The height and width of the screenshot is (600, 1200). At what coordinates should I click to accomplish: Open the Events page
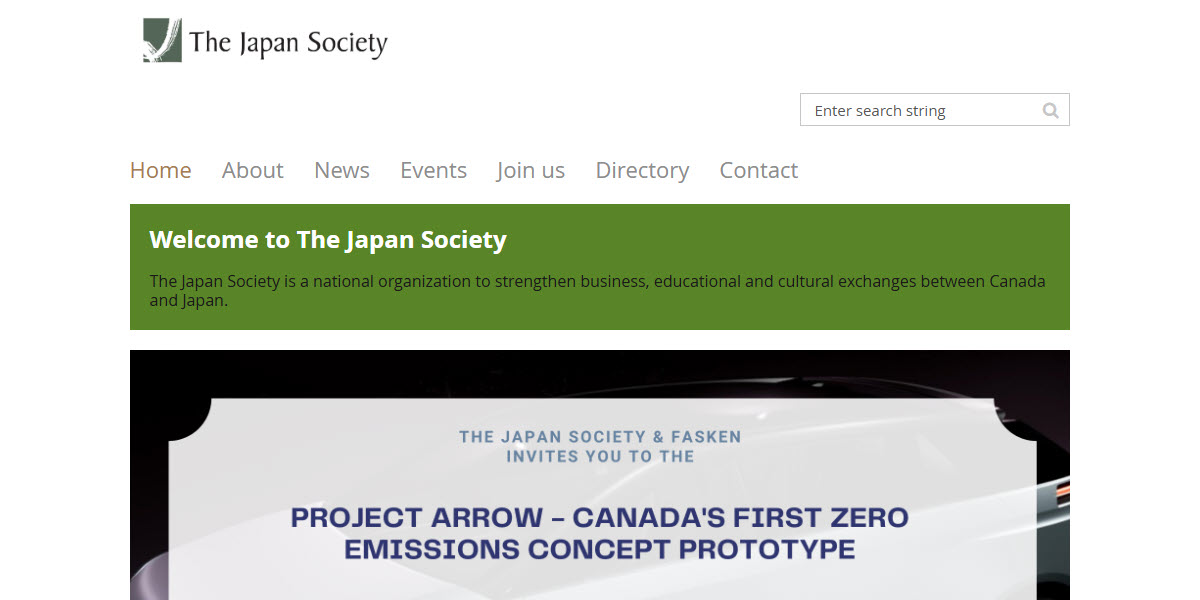point(433,170)
